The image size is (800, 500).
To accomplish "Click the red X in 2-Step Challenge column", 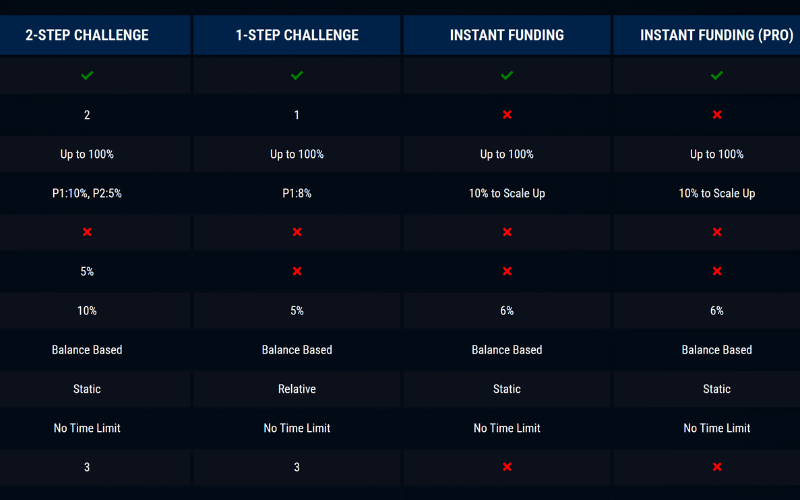I will coord(87,232).
